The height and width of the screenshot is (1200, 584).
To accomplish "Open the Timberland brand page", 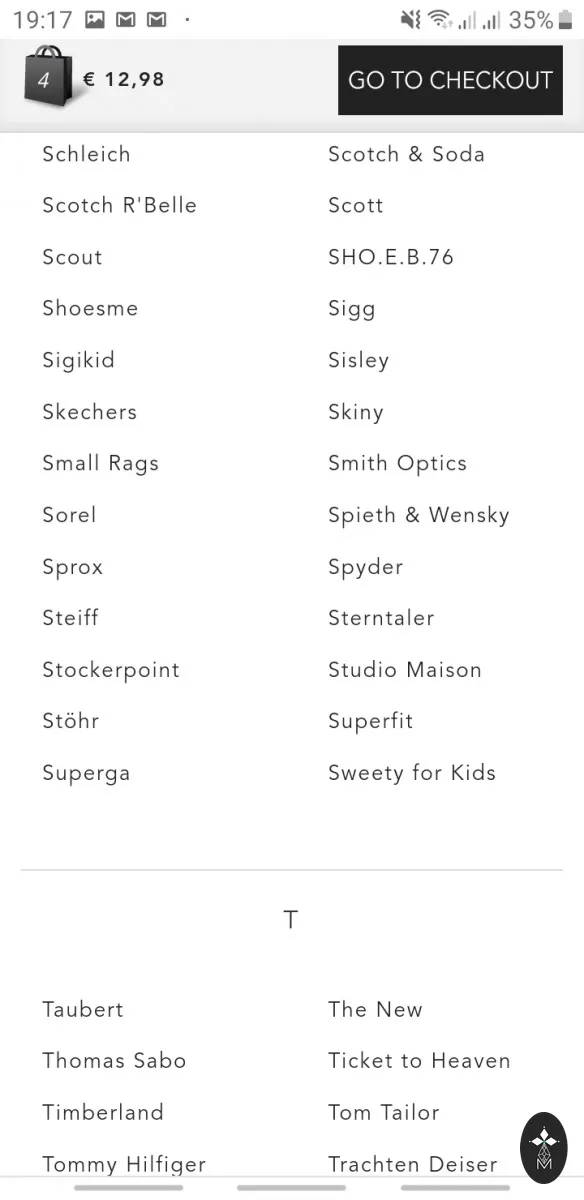I will click(103, 1112).
